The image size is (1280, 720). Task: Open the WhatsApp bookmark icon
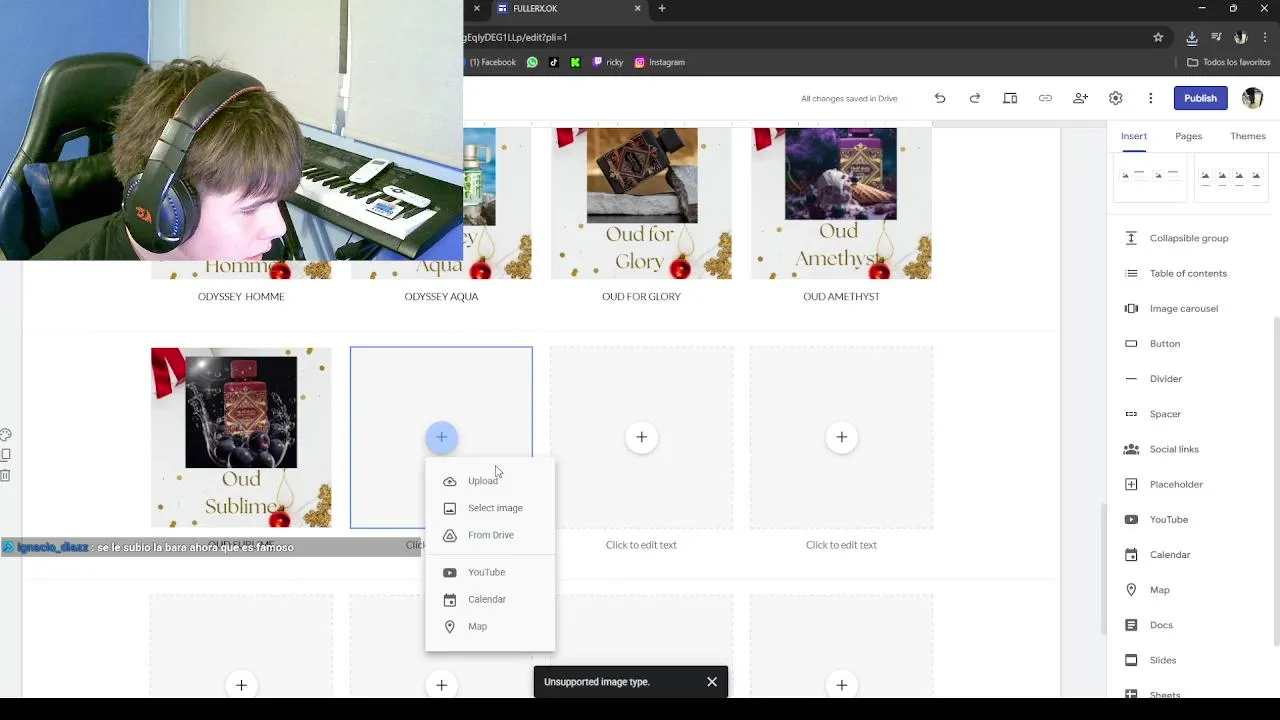(x=532, y=62)
